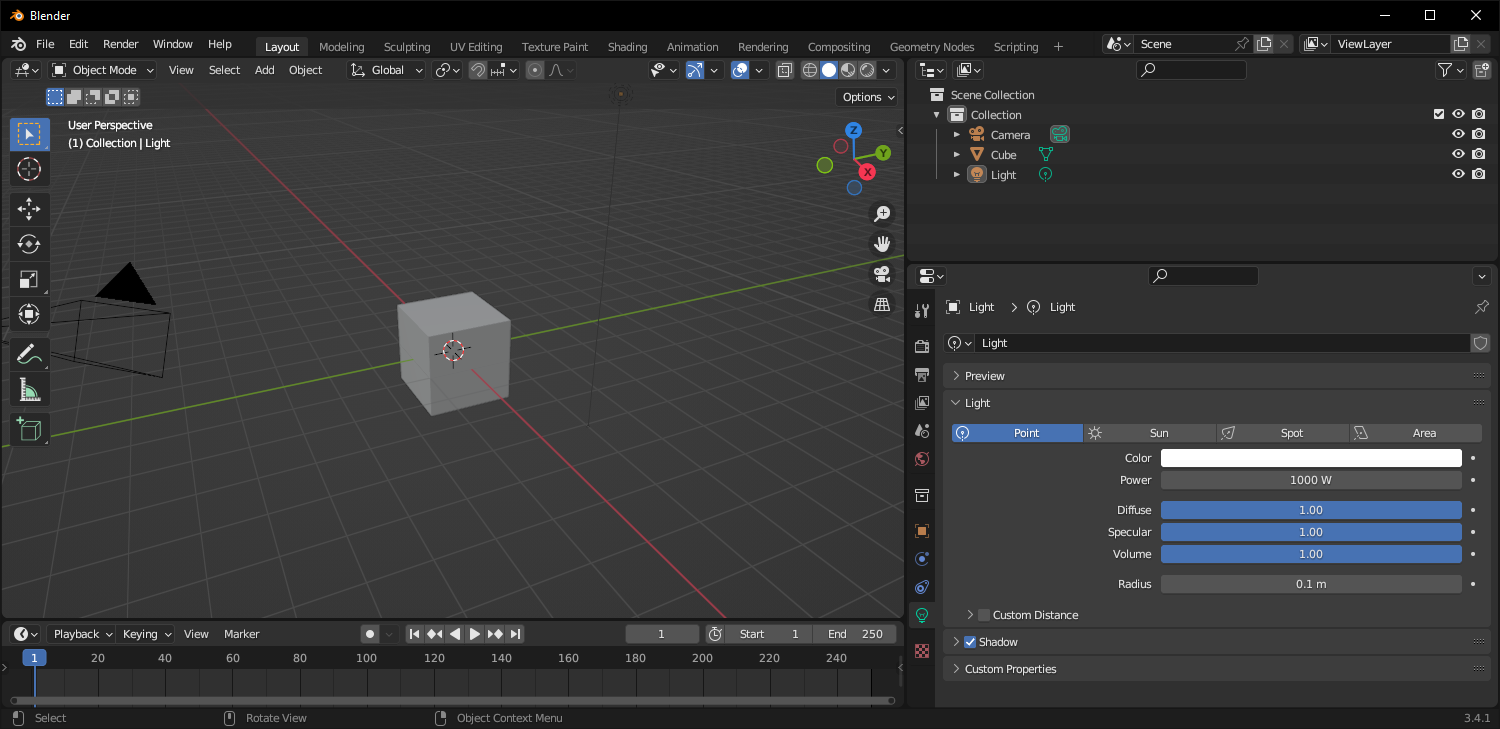Hide the Camera in viewport
Screen dimensions: 1500x729
[x=1458, y=134]
